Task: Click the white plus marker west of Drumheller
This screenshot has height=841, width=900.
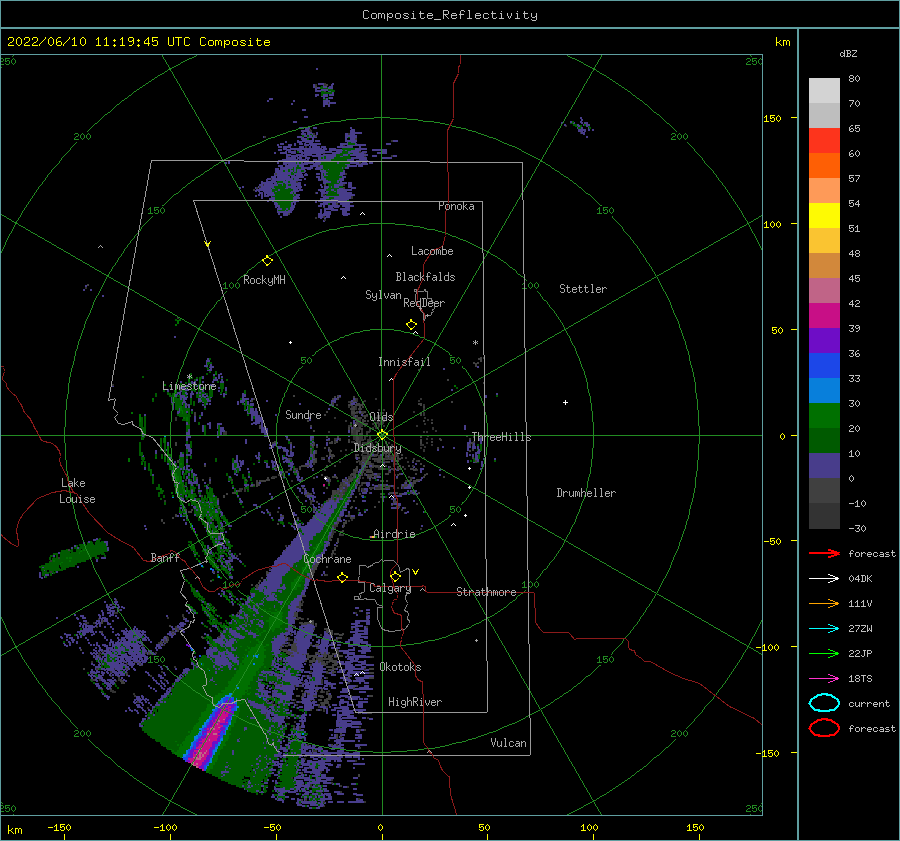Action: point(565,402)
